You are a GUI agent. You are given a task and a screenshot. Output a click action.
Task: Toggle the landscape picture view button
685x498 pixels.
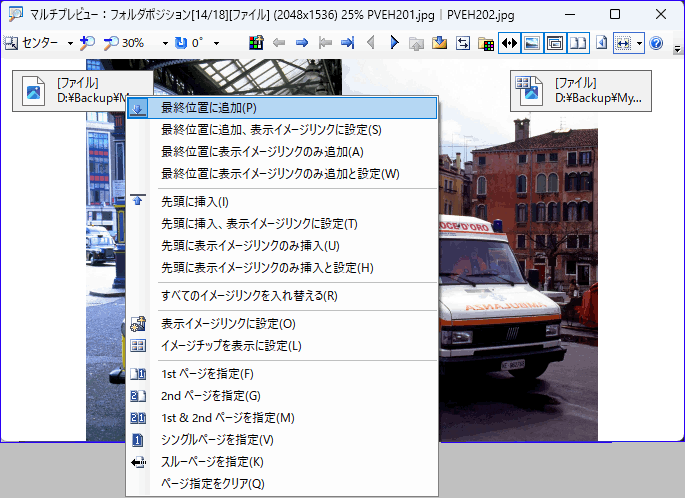coord(532,43)
